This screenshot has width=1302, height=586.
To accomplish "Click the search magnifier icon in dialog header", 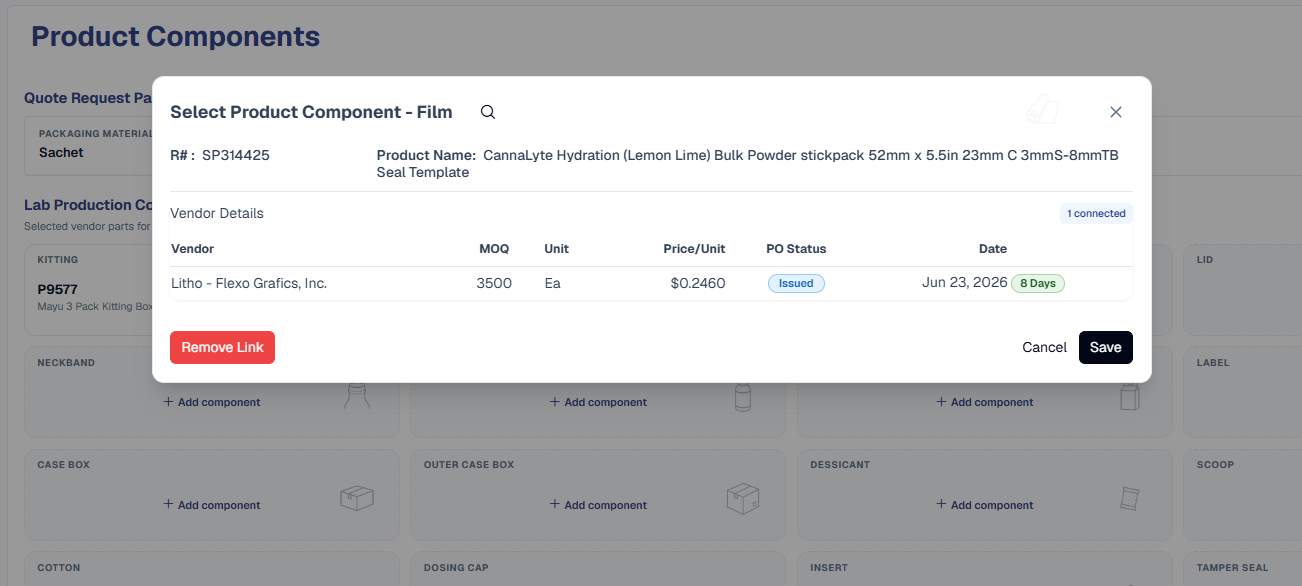I will coord(488,112).
